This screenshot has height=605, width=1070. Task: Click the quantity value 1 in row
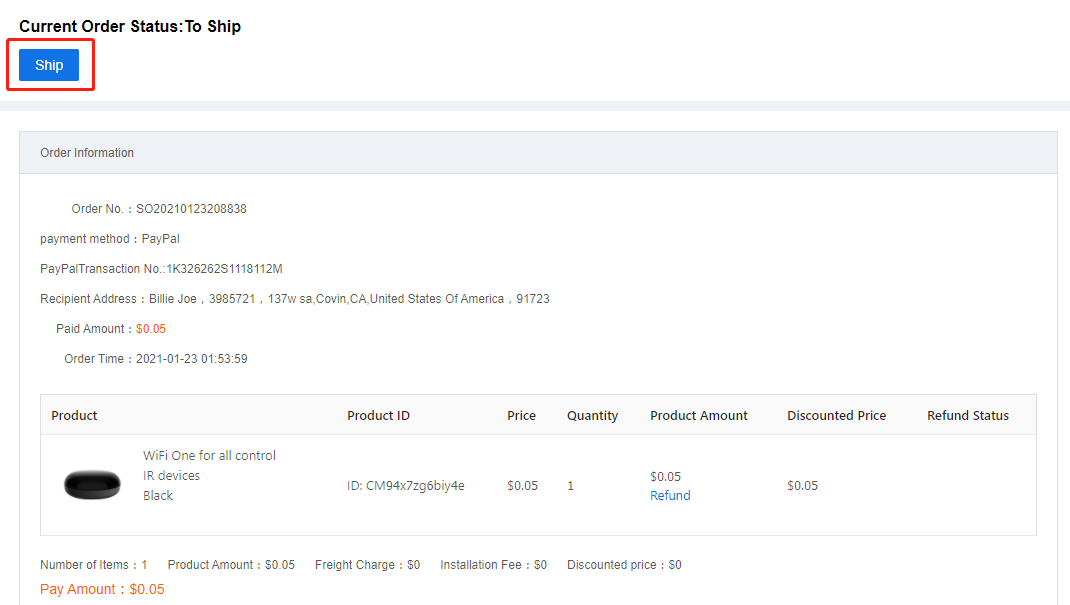click(x=570, y=486)
